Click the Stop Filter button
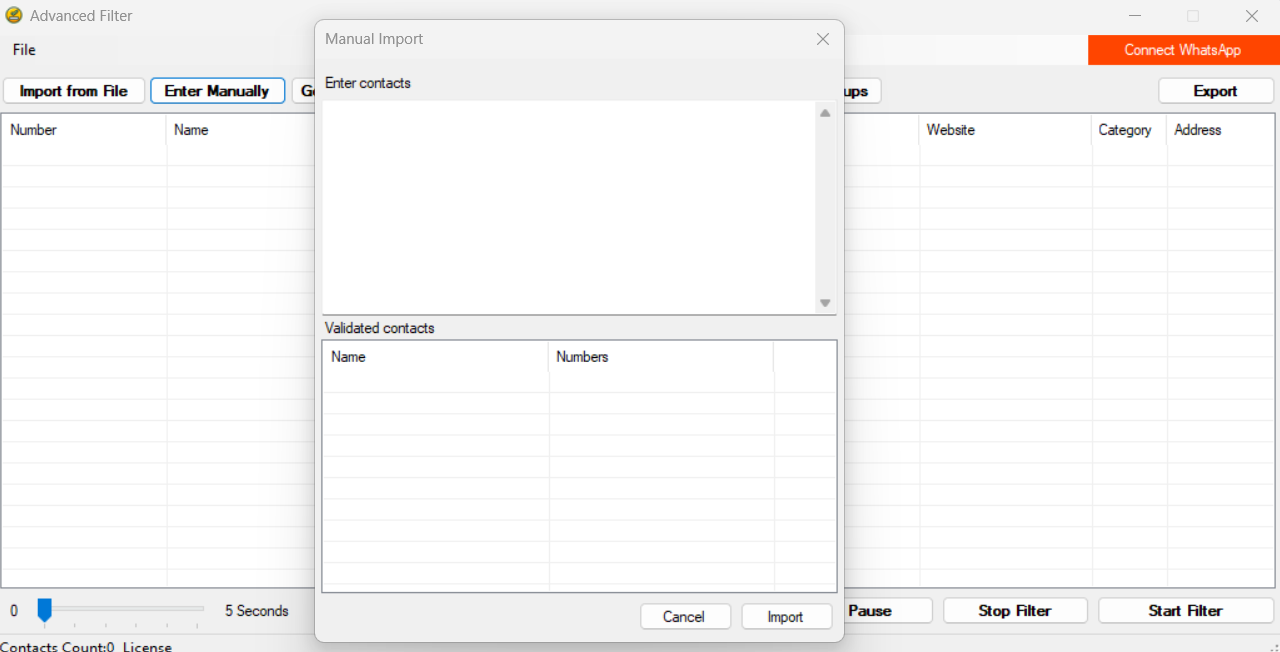Viewport: 1280px width, 652px height. (x=1014, y=611)
